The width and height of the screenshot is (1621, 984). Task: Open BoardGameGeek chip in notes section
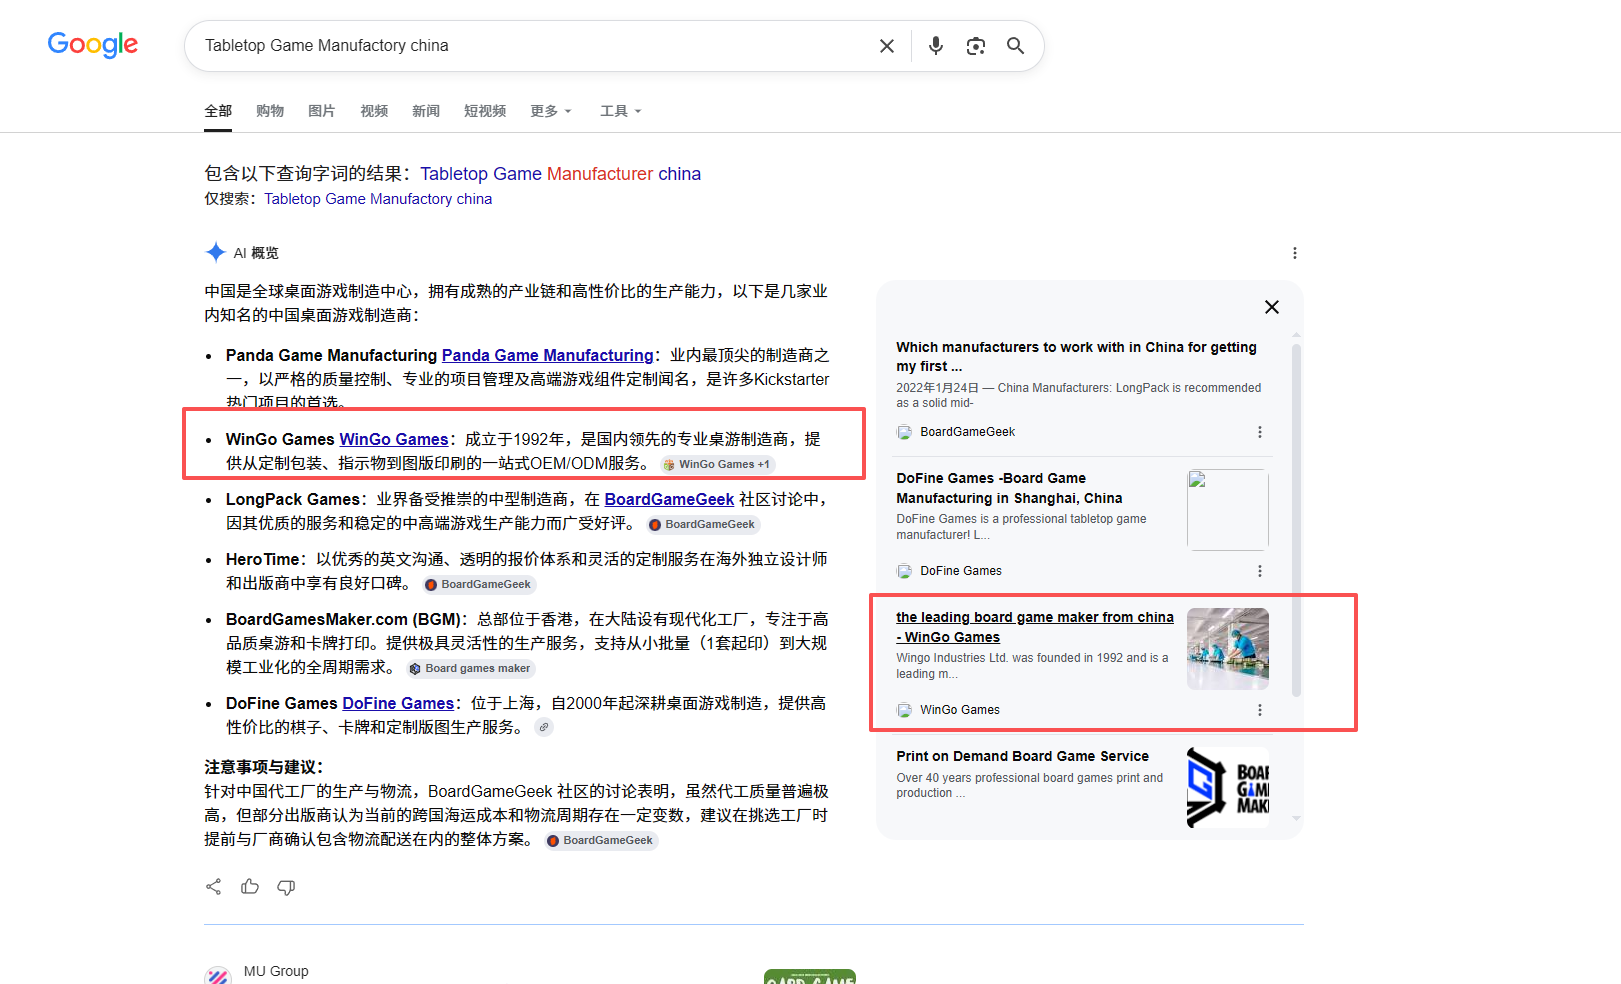pos(601,840)
